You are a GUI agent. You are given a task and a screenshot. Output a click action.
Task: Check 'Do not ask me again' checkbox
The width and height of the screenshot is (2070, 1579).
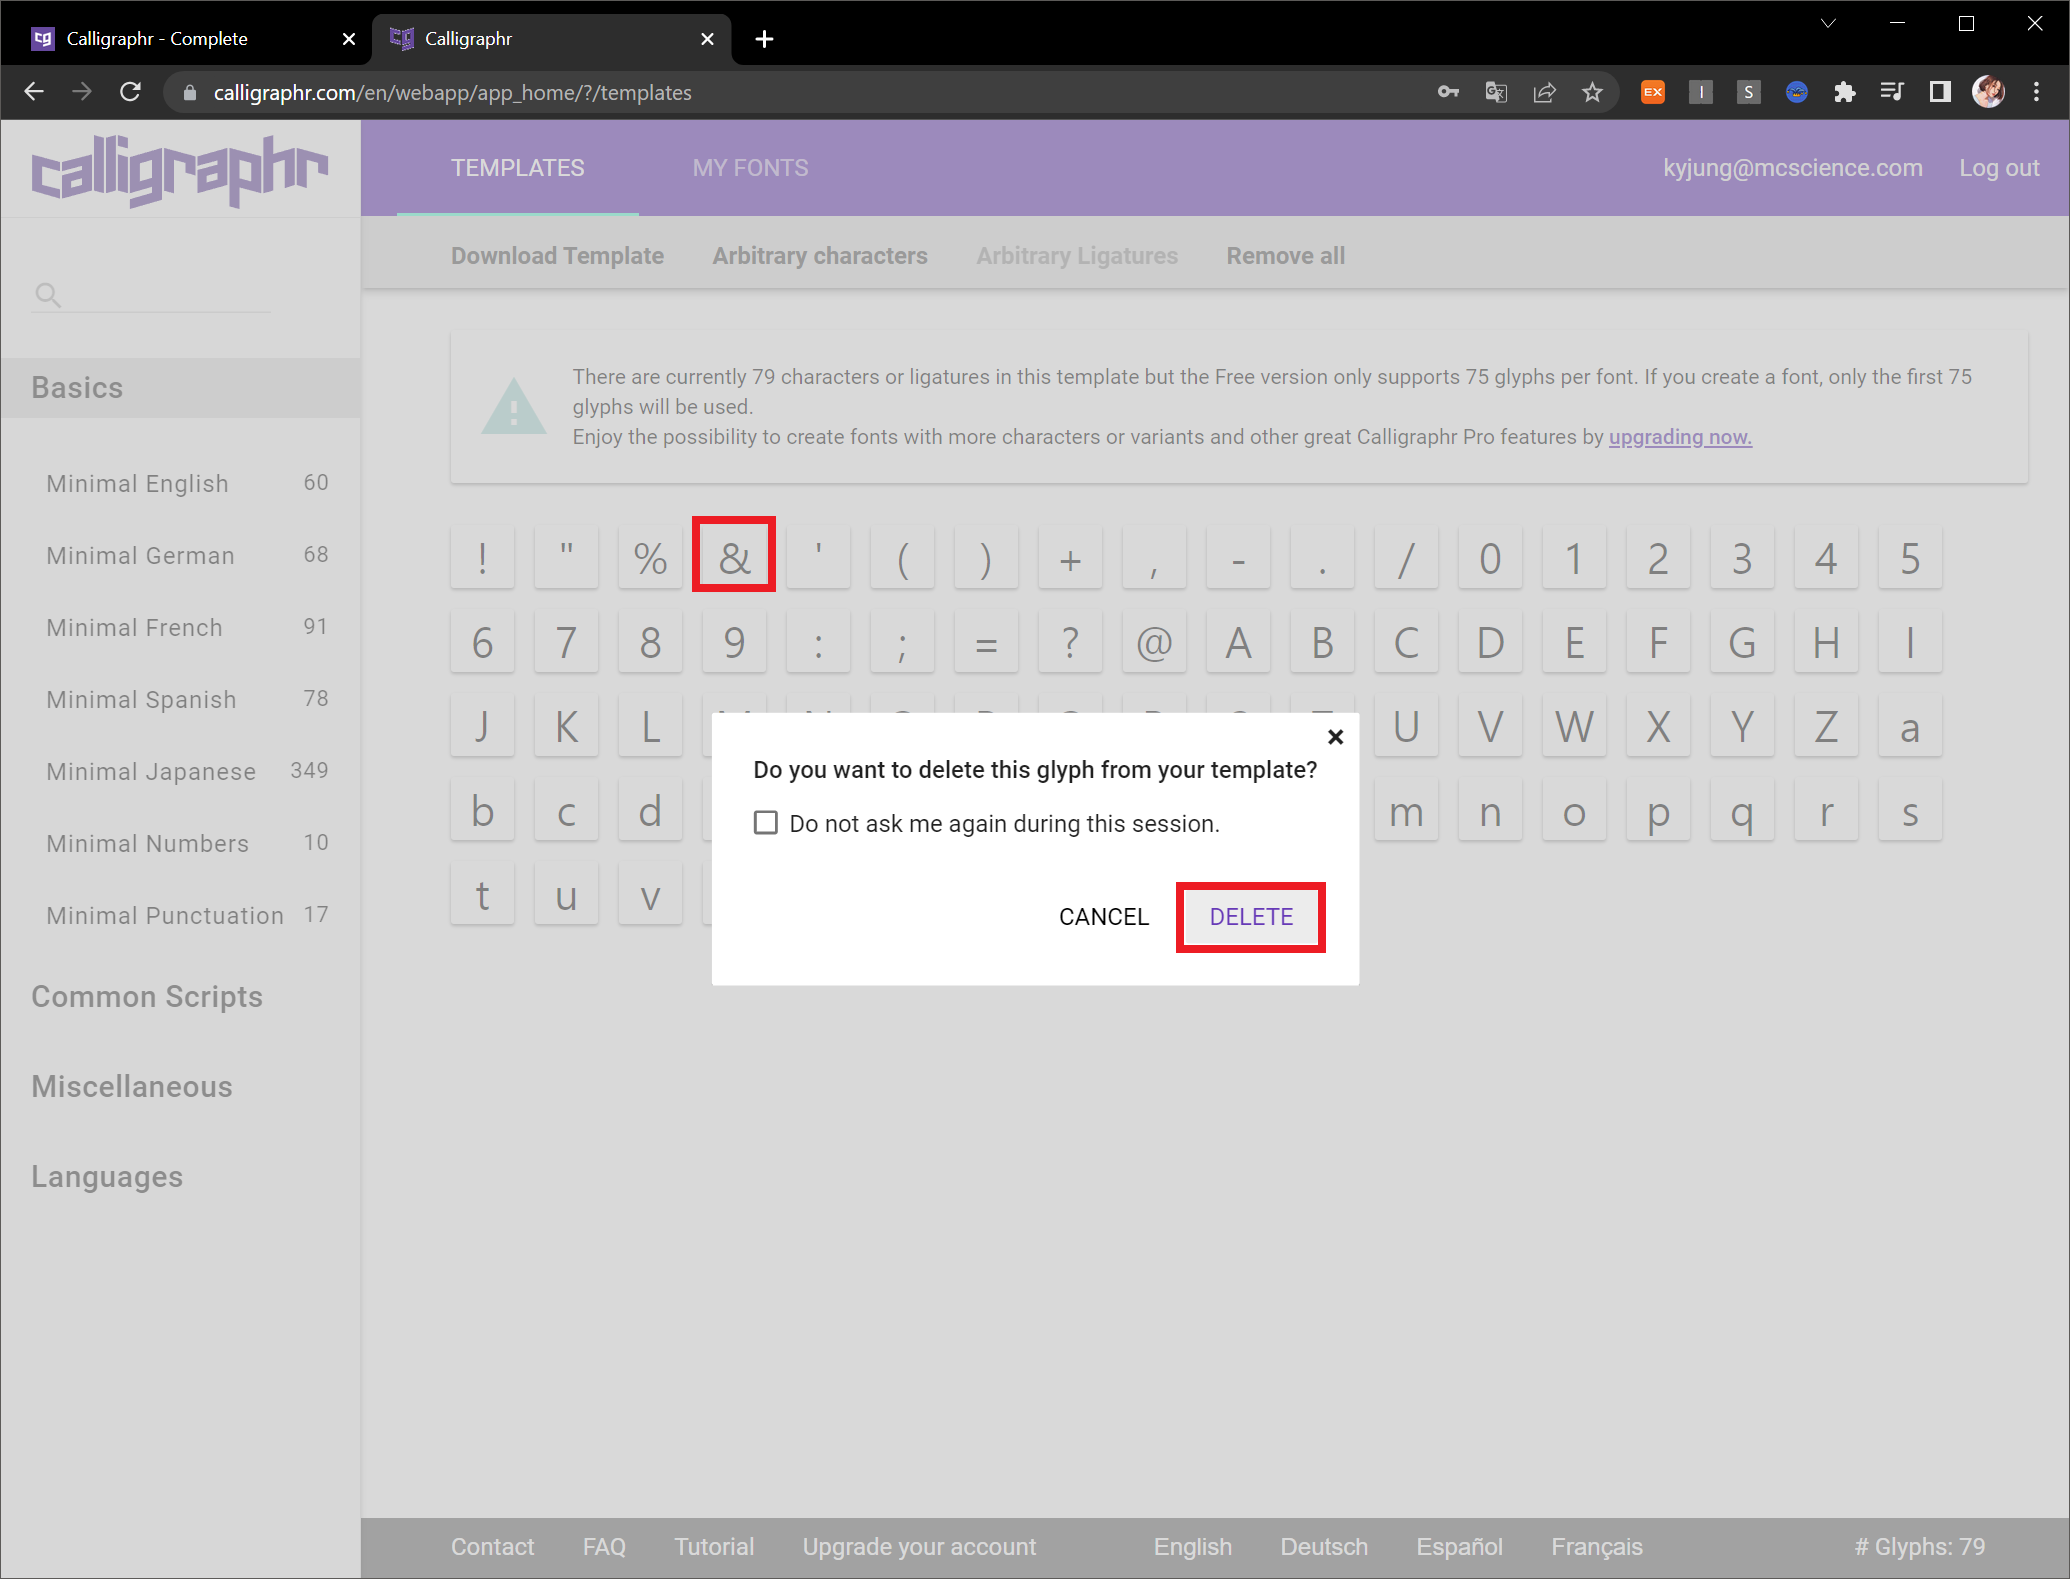click(x=766, y=823)
